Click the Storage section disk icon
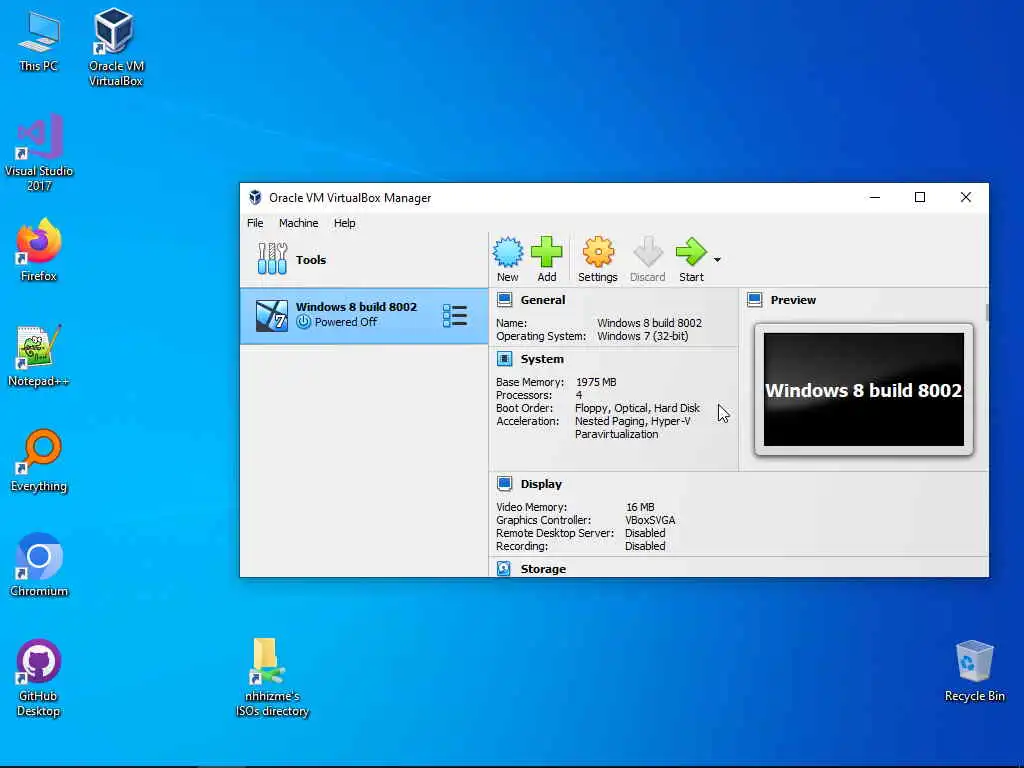Screen dimensions: 1024x768 click(x=504, y=569)
